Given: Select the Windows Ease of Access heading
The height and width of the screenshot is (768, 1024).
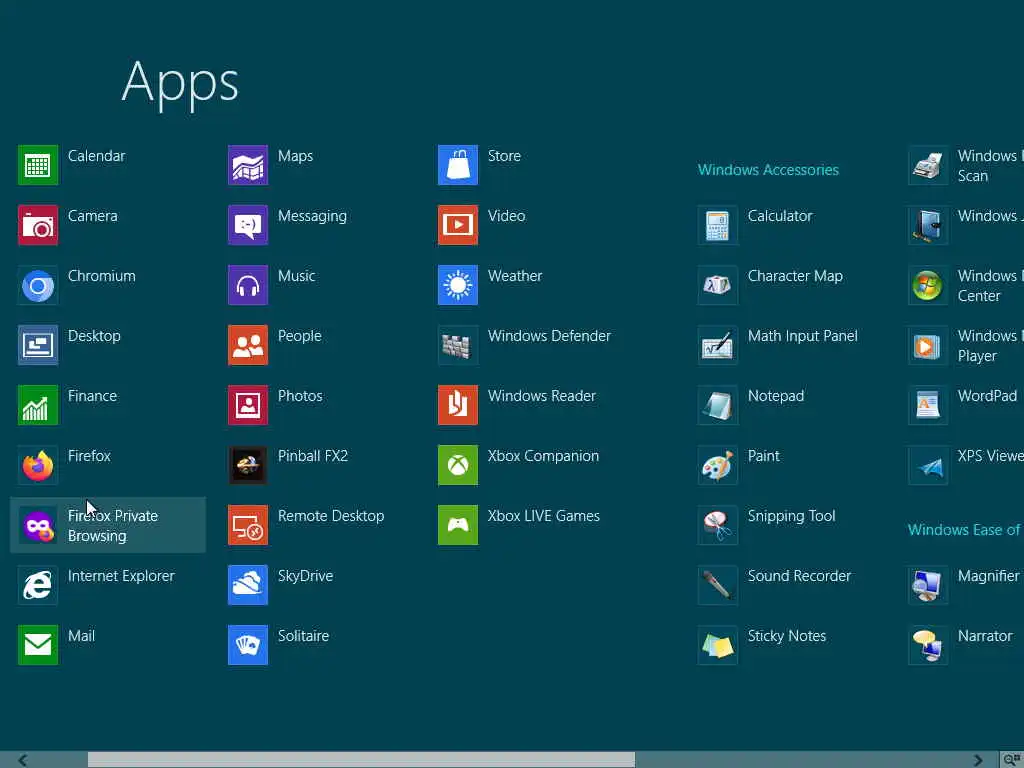Looking at the screenshot, I should 965,530.
